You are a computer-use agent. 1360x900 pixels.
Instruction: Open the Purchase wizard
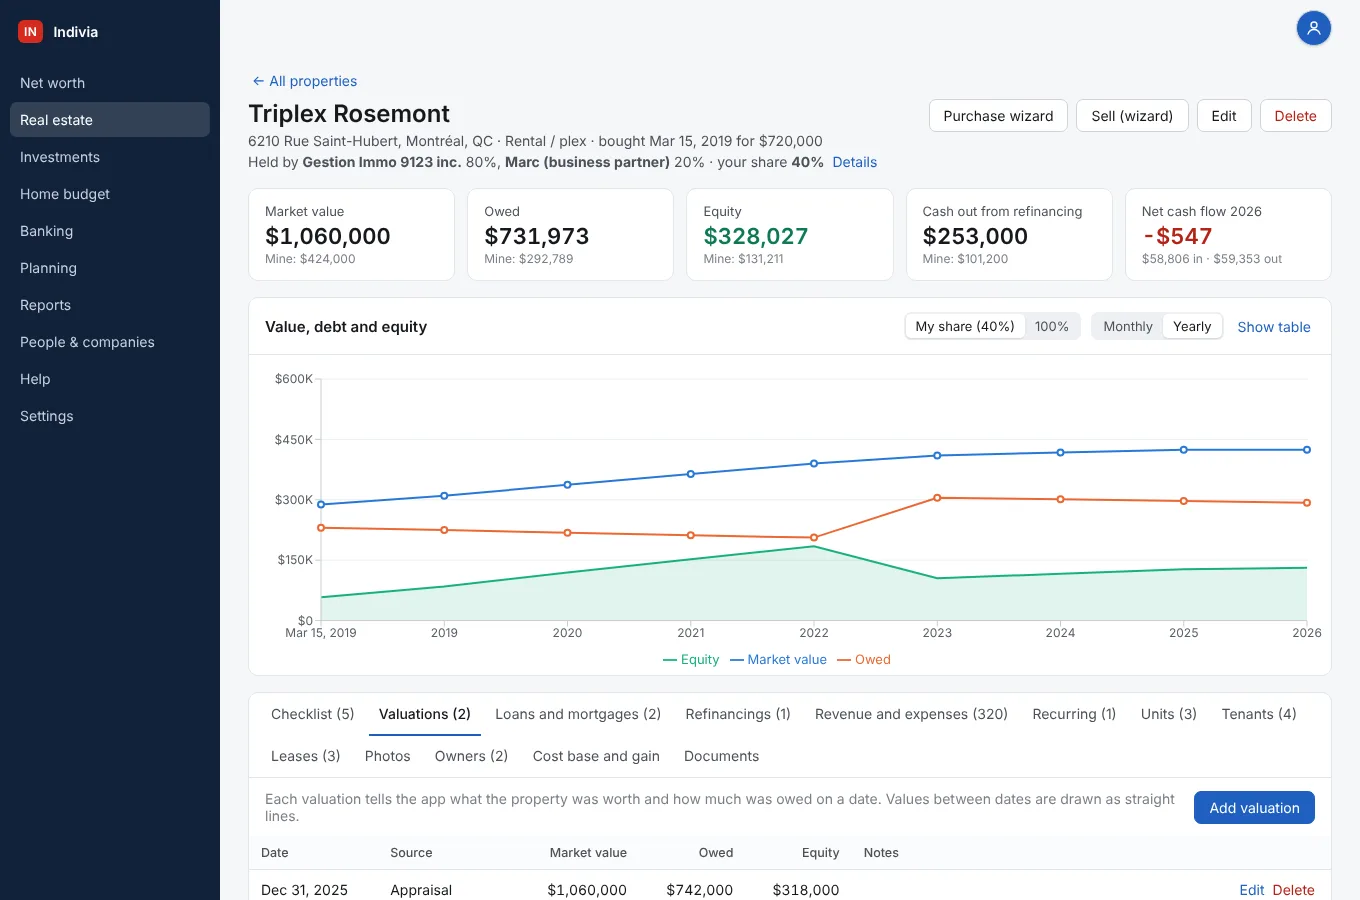[998, 116]
